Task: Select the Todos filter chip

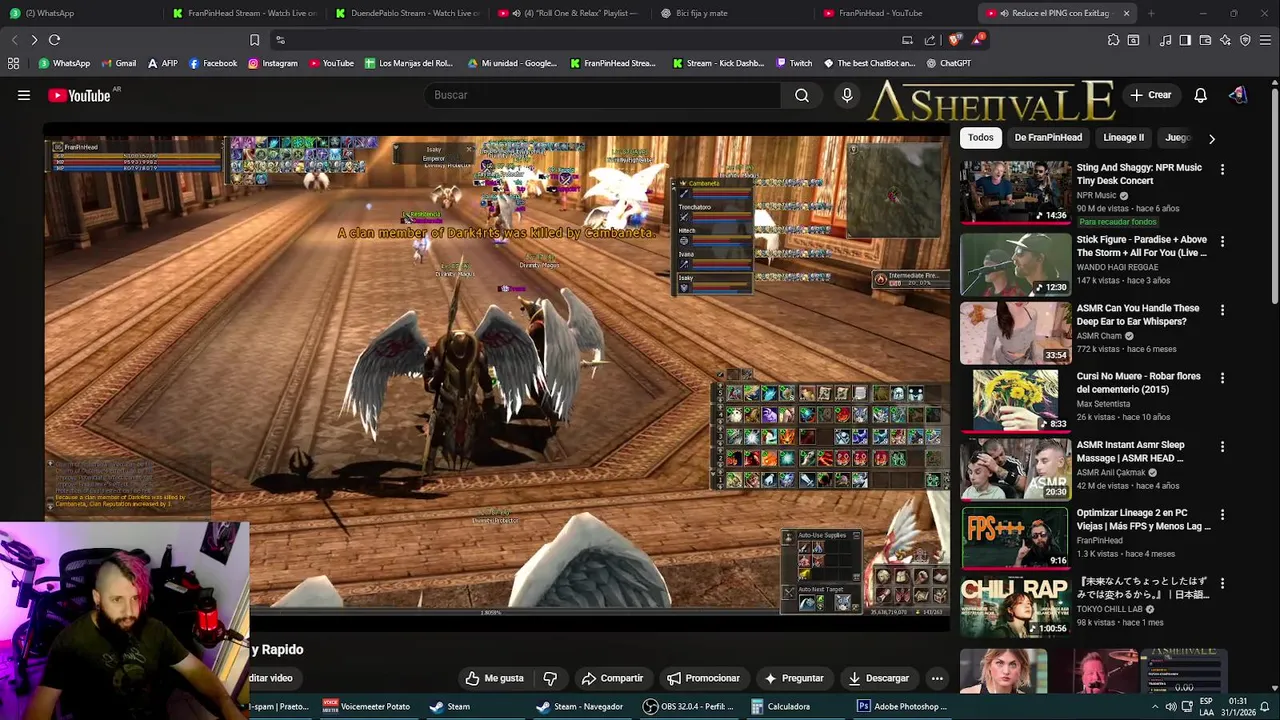Action: pos(981,138)
